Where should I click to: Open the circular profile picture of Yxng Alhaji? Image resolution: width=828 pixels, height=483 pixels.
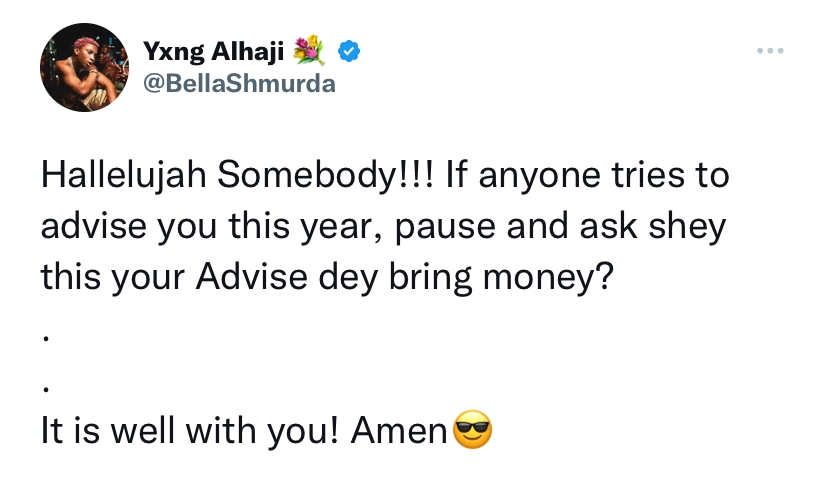84,67
